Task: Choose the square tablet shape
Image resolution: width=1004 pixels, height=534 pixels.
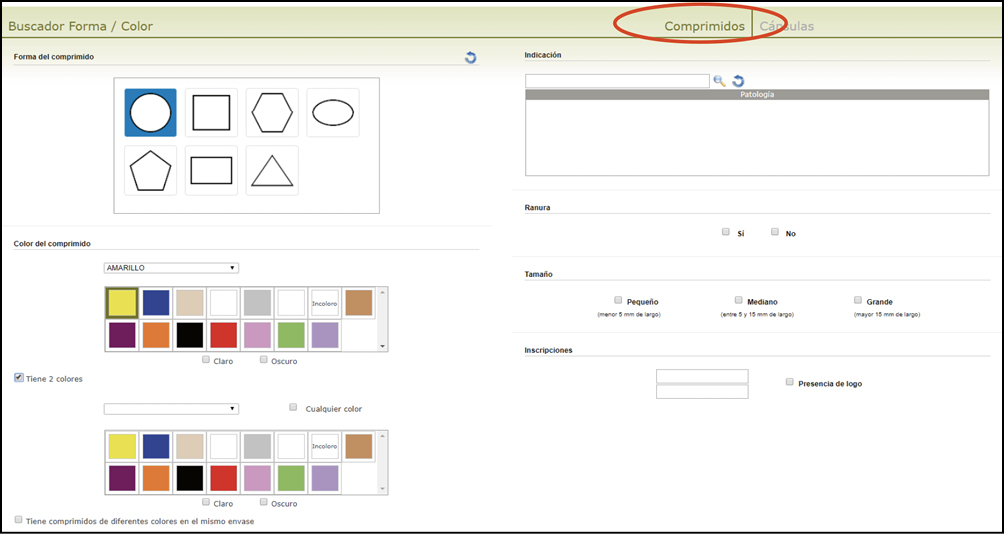Action: [211, 113]
